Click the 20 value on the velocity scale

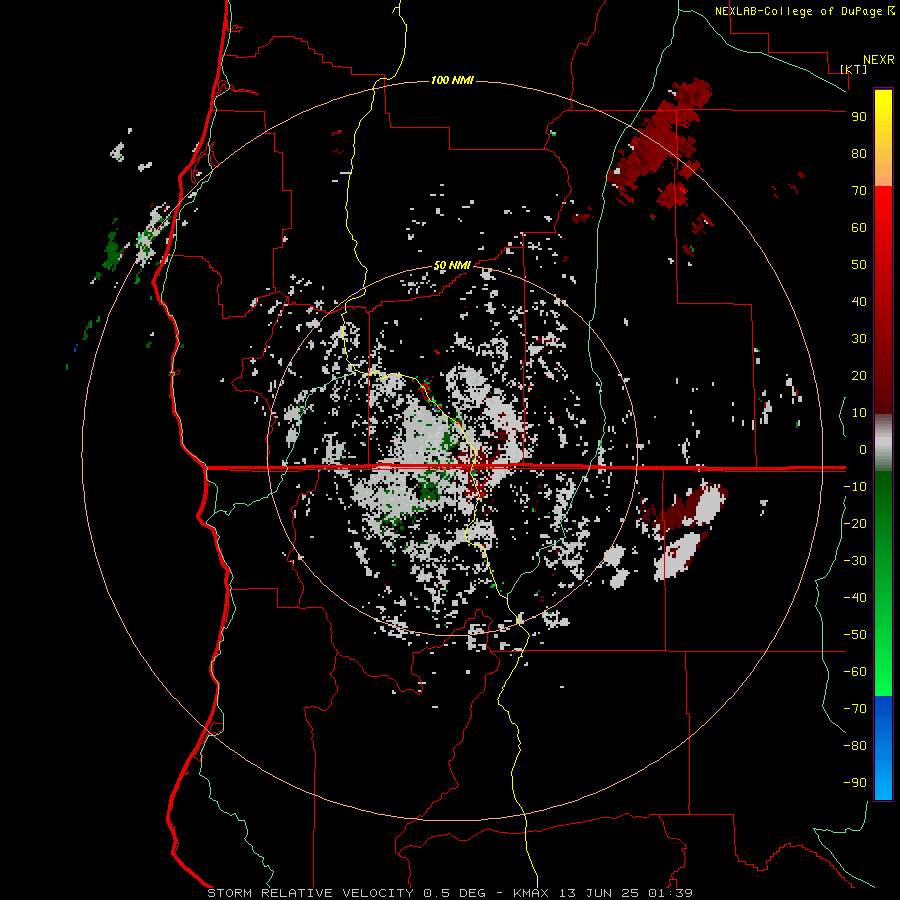click(x=859, y=375)
